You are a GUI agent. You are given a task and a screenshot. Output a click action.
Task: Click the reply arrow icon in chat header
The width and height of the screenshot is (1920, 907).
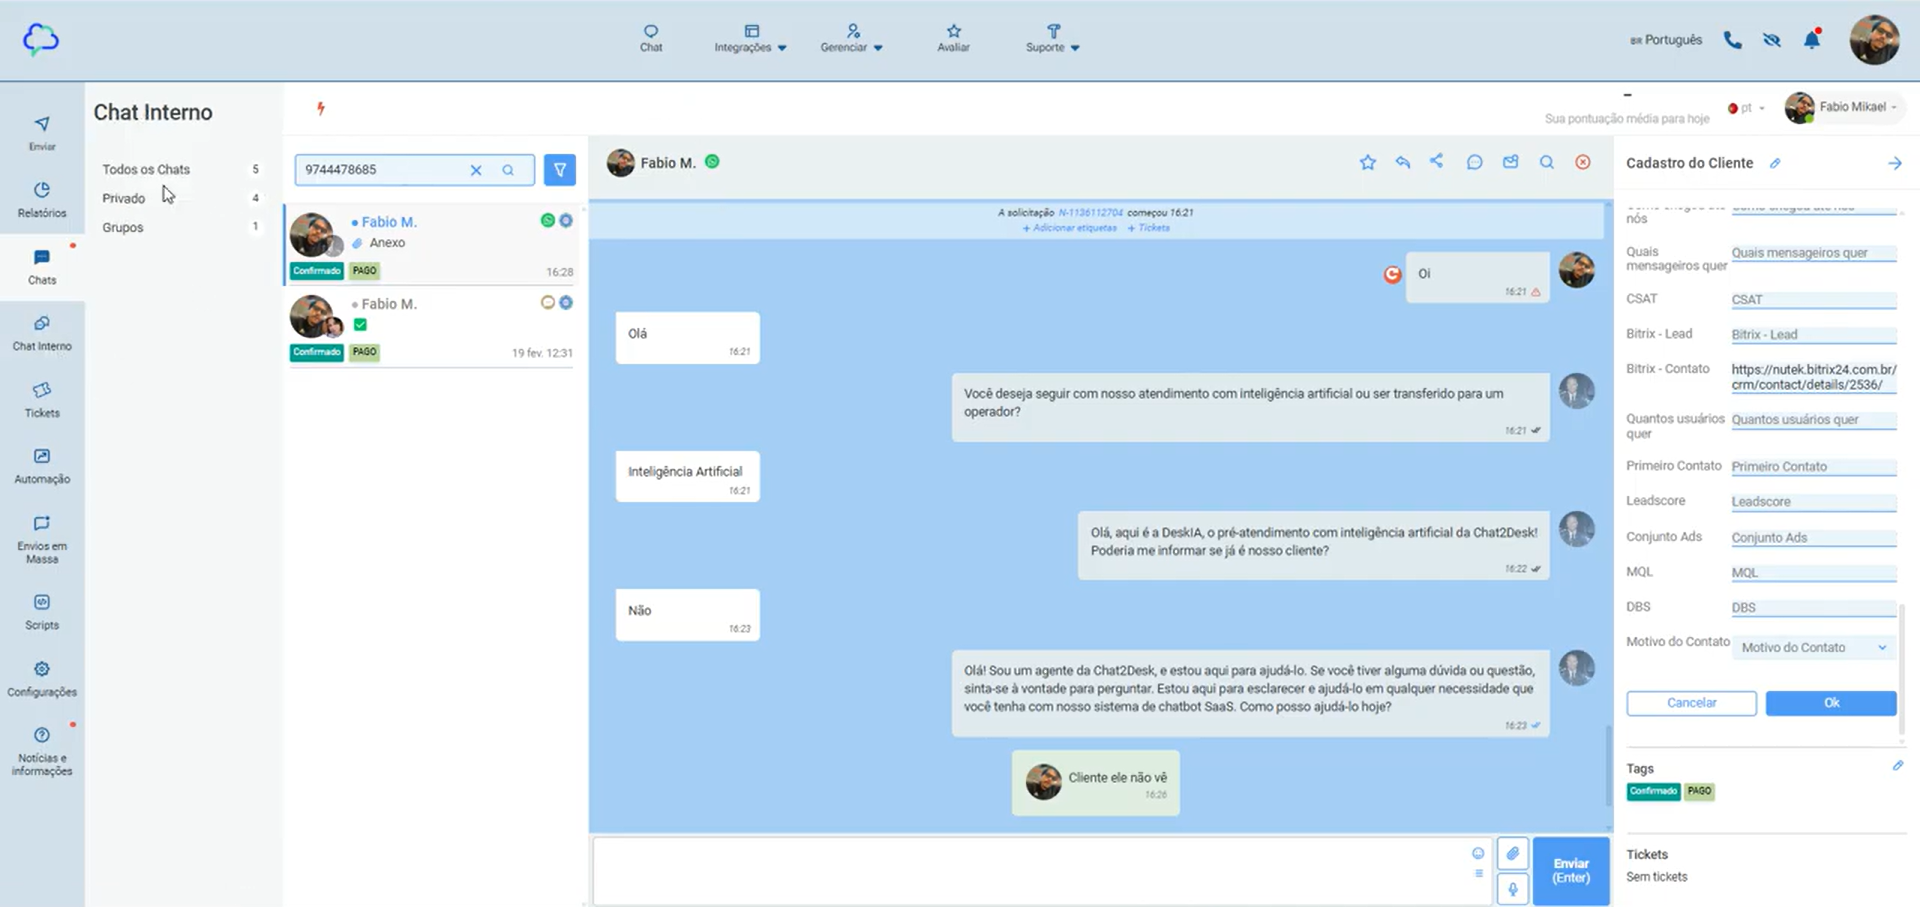click(1402, 162)
